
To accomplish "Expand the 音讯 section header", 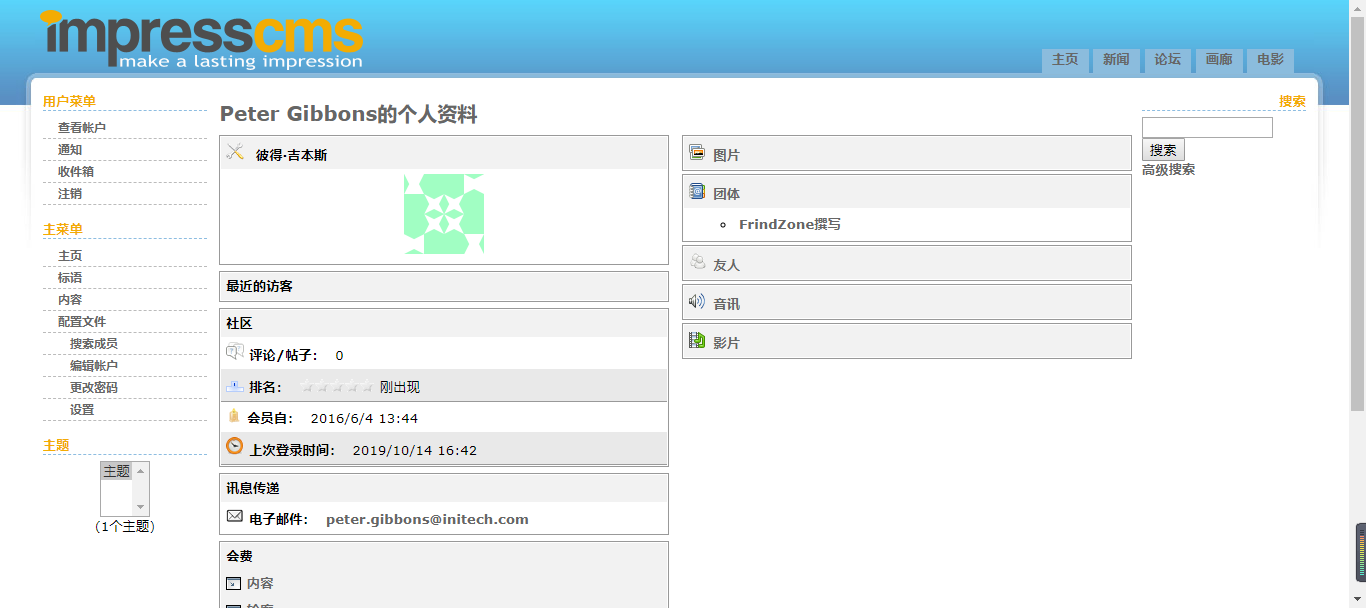I will (907, 302).
